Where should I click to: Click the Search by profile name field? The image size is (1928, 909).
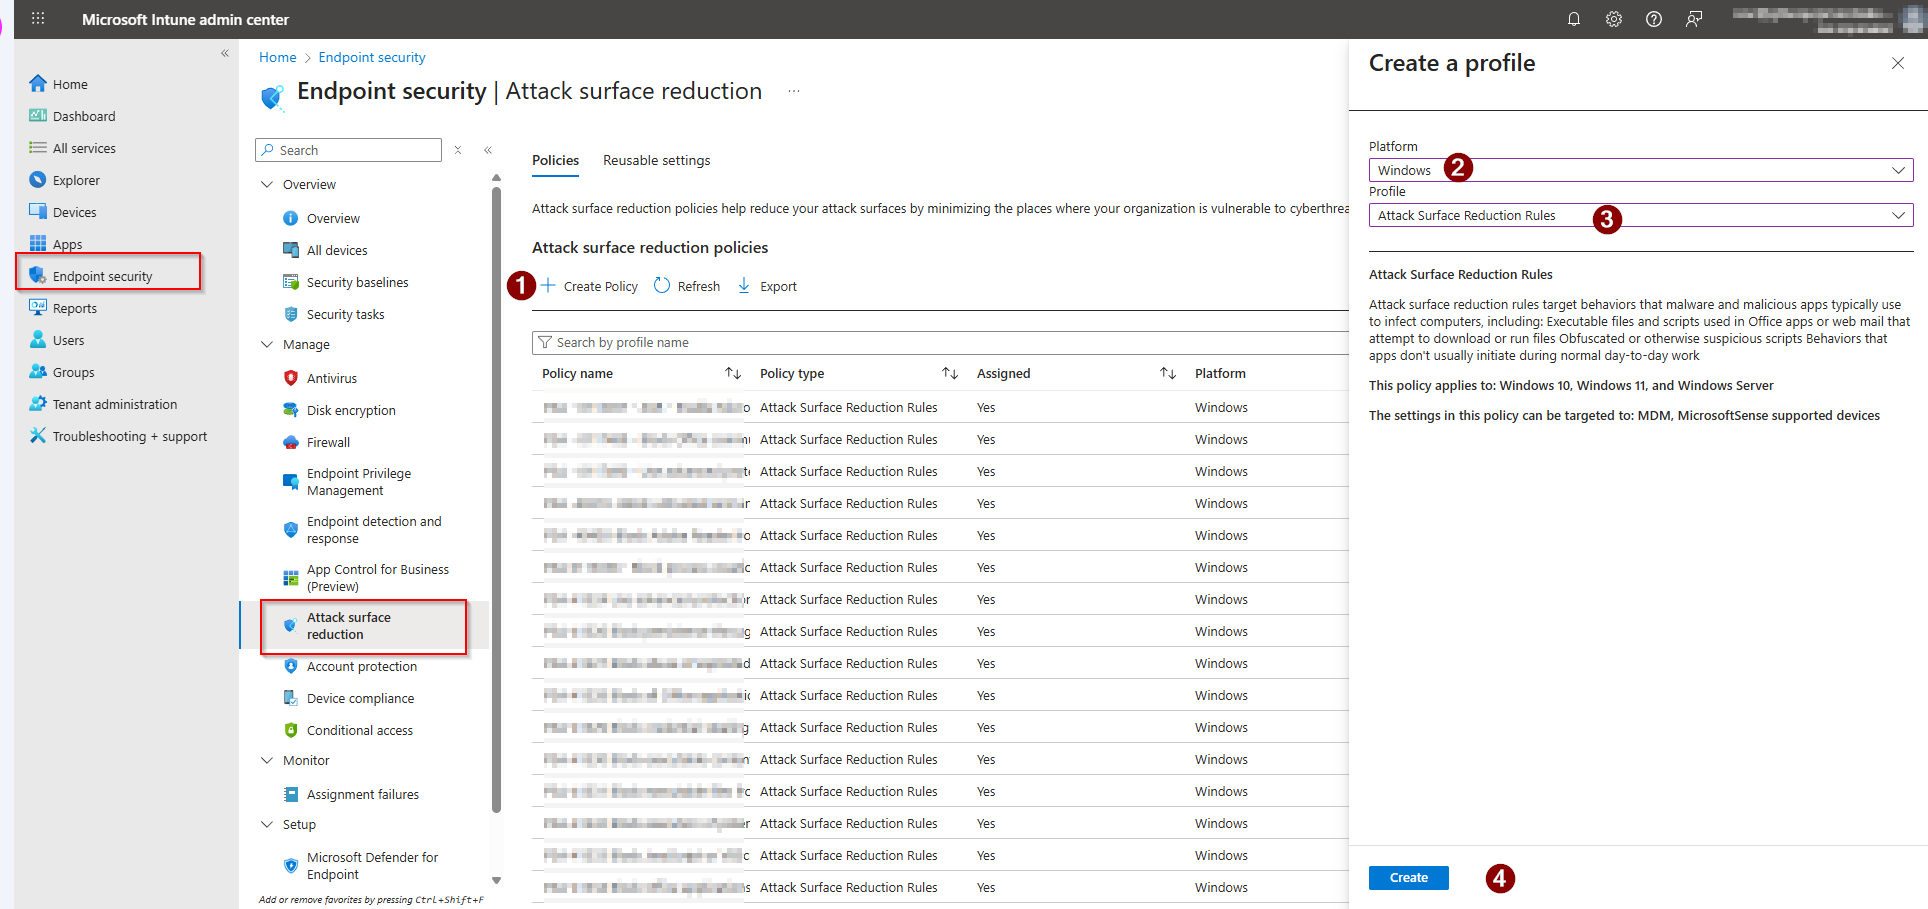click(940, 342)
